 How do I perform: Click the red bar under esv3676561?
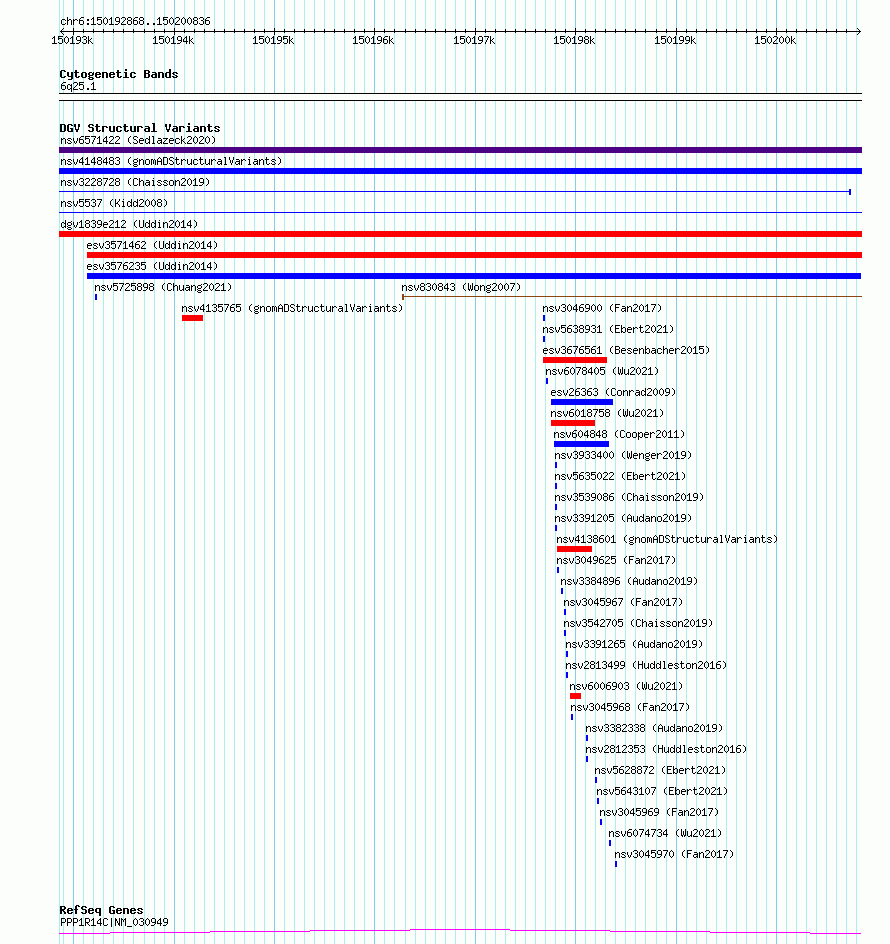(575, 361)
